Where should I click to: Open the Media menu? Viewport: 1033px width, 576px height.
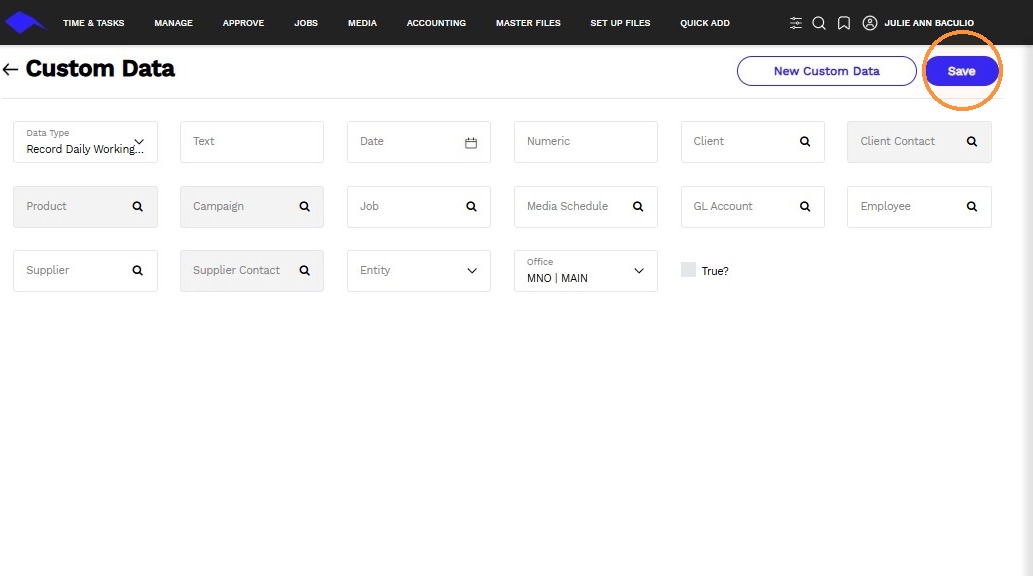tap(362, 23)
